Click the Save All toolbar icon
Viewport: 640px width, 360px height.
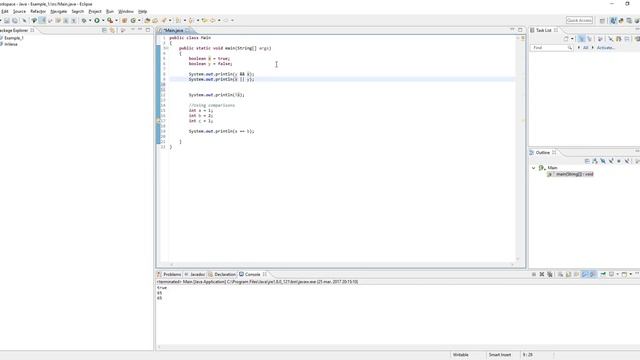pos(15,20)
